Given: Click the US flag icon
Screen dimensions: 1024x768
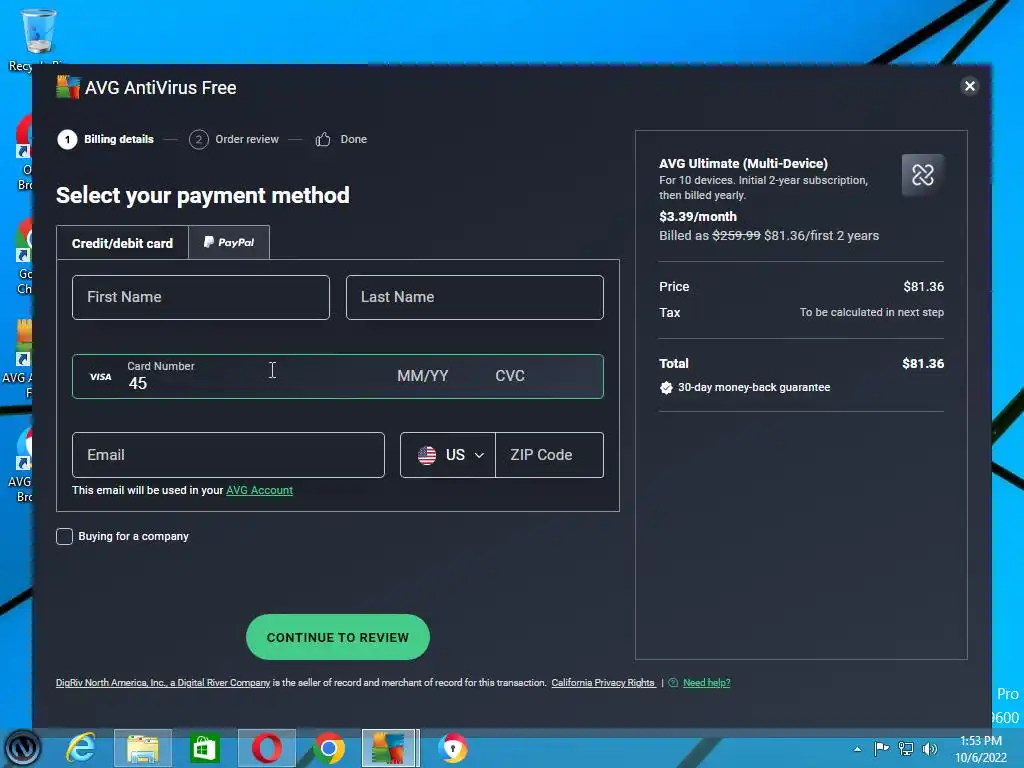Looking at the screenshot, I should click(x=427, y=455).
